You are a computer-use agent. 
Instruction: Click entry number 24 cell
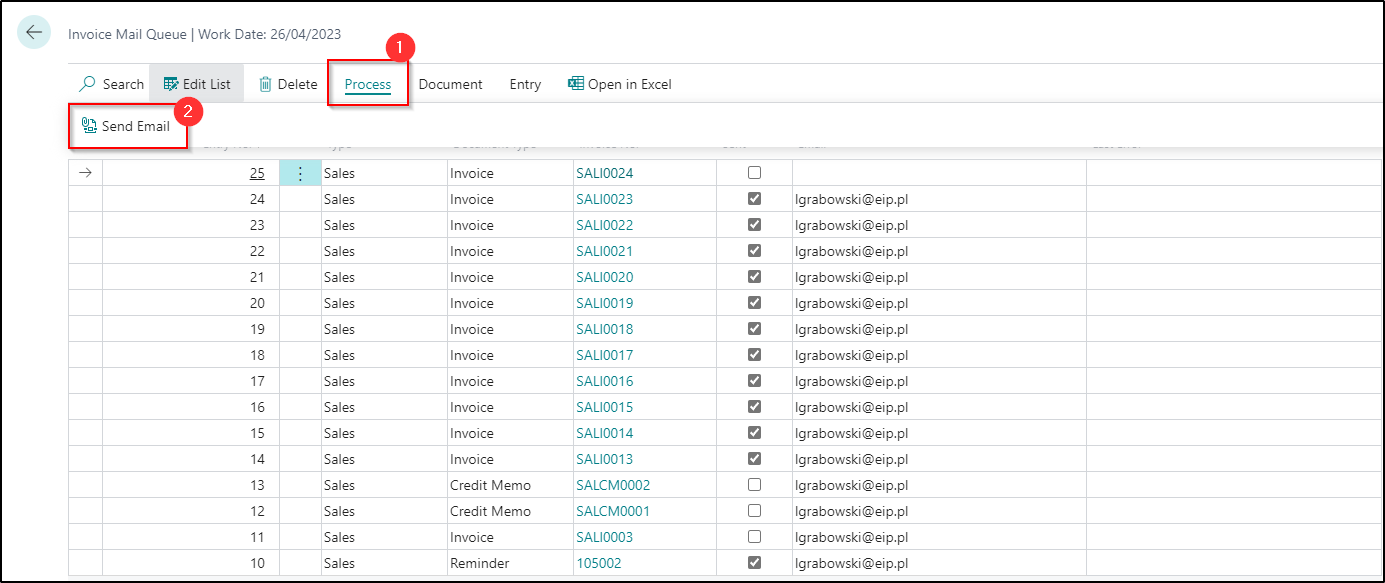191,199
